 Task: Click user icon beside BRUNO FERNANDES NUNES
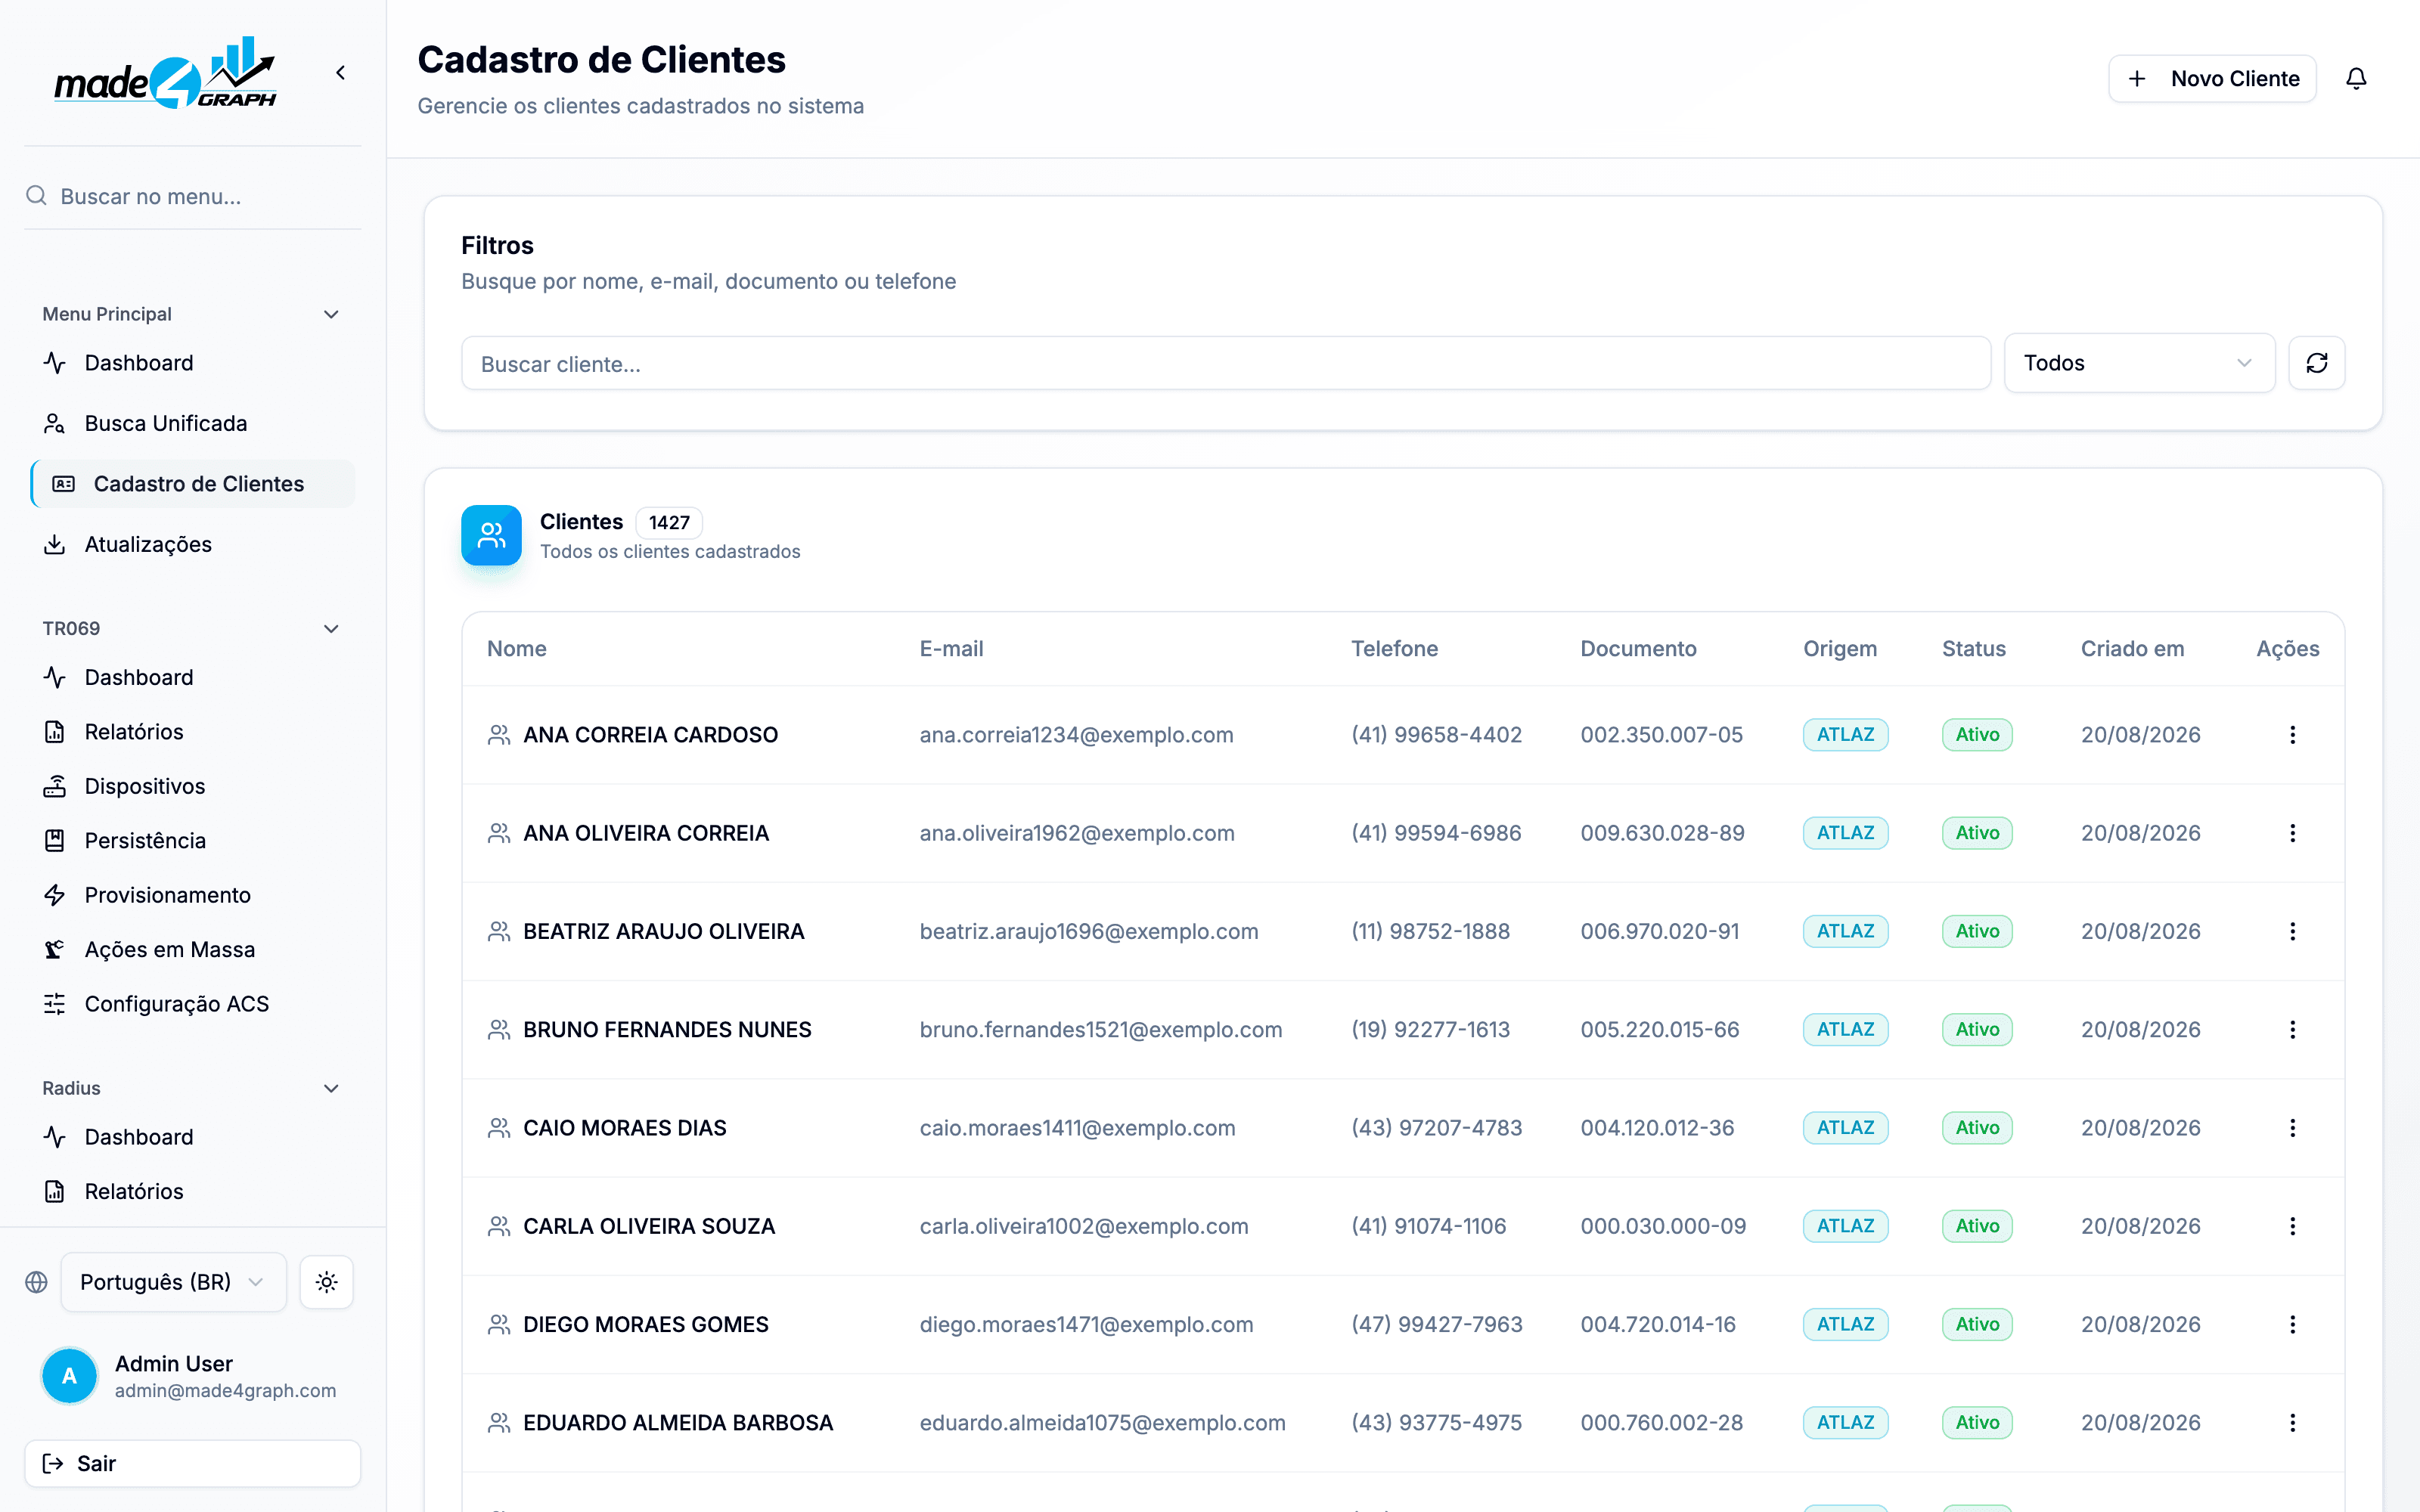click(x=499, y=1029)
